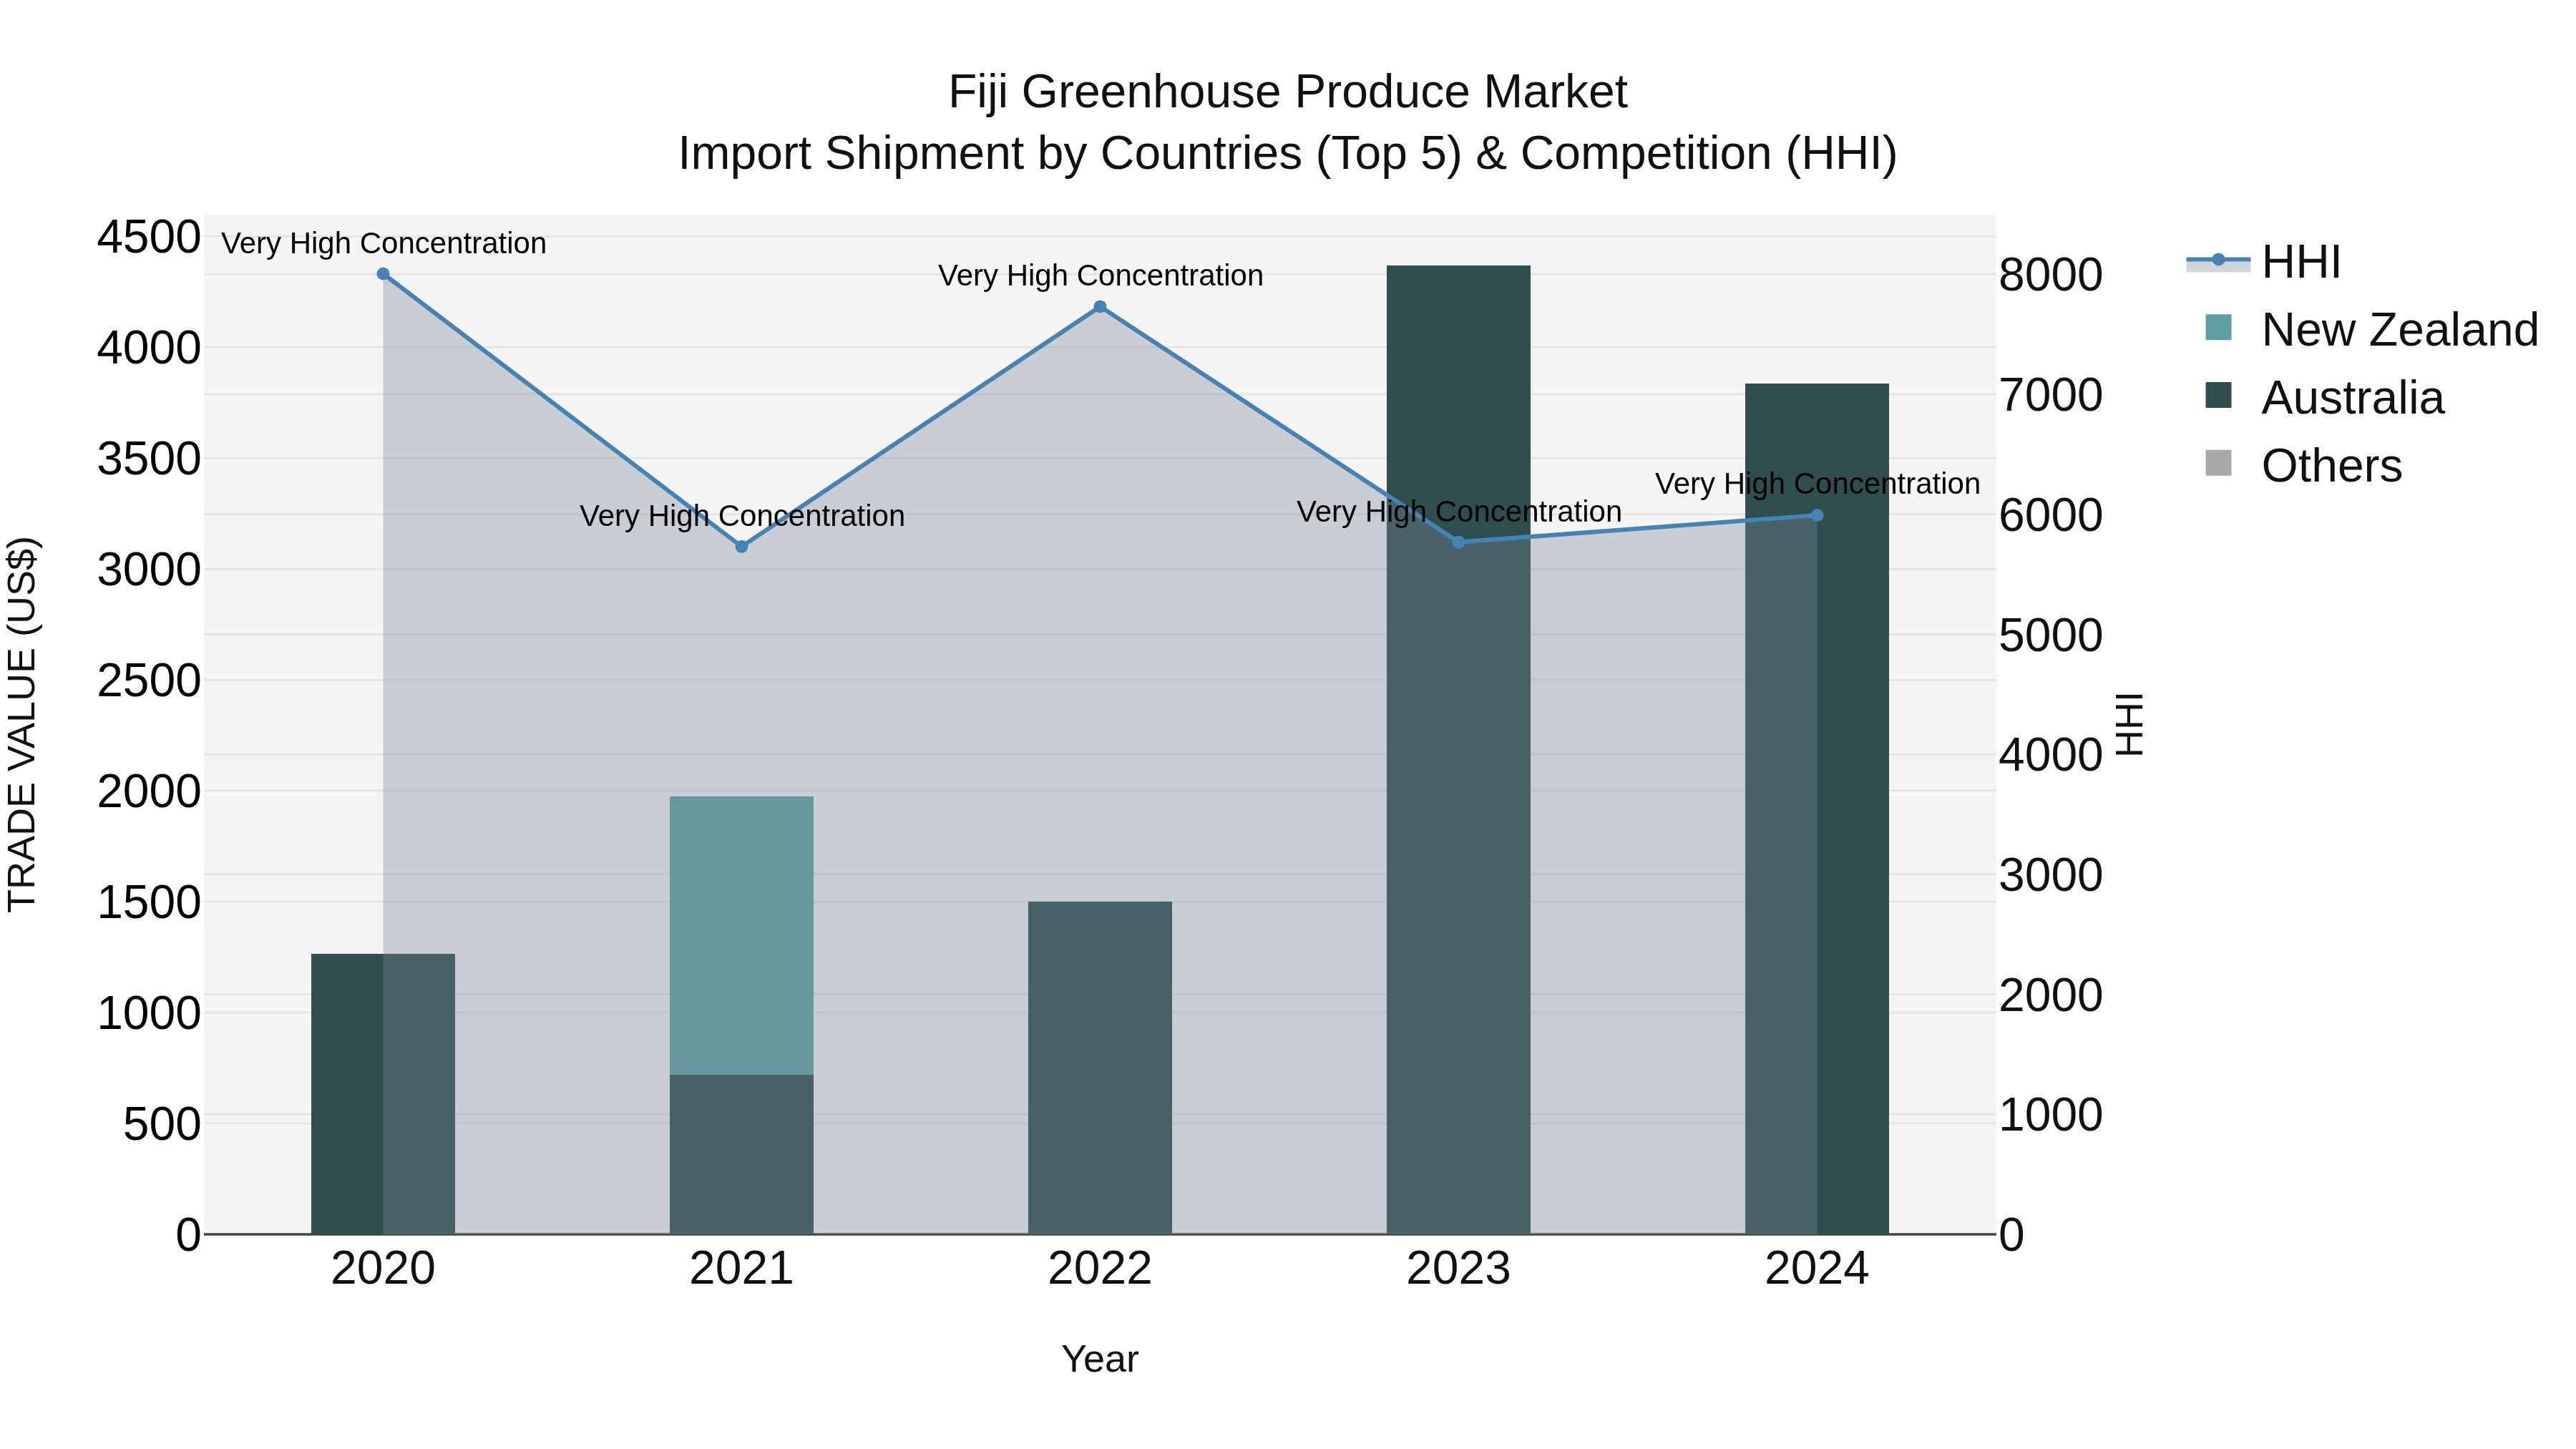This screenshot has height=1449, width=2576.
Task: Select the 2023 HHI data point
Action: [1458, 542]
